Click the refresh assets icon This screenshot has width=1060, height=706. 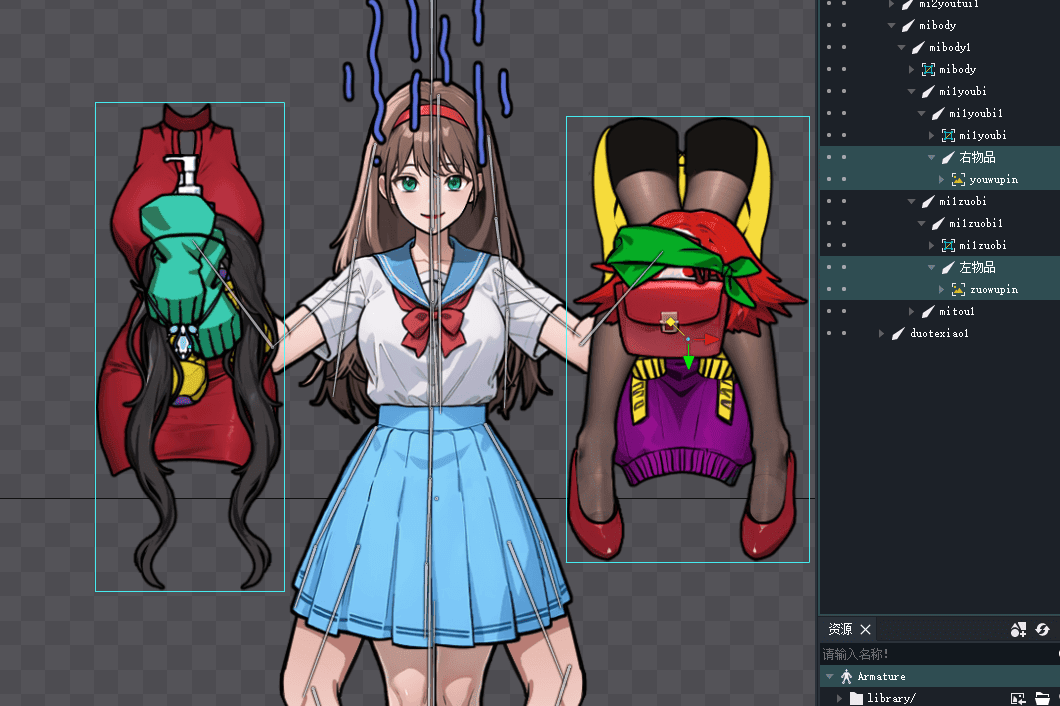(1042, 629)
